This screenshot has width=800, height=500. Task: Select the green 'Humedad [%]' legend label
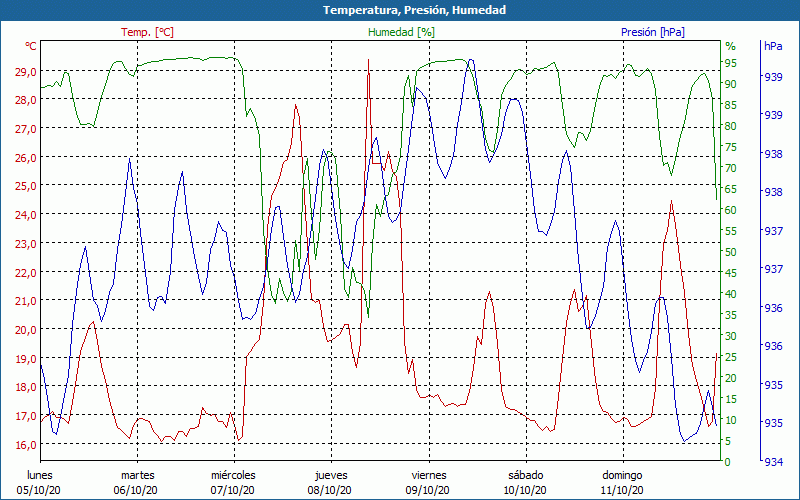click(402, 32)
